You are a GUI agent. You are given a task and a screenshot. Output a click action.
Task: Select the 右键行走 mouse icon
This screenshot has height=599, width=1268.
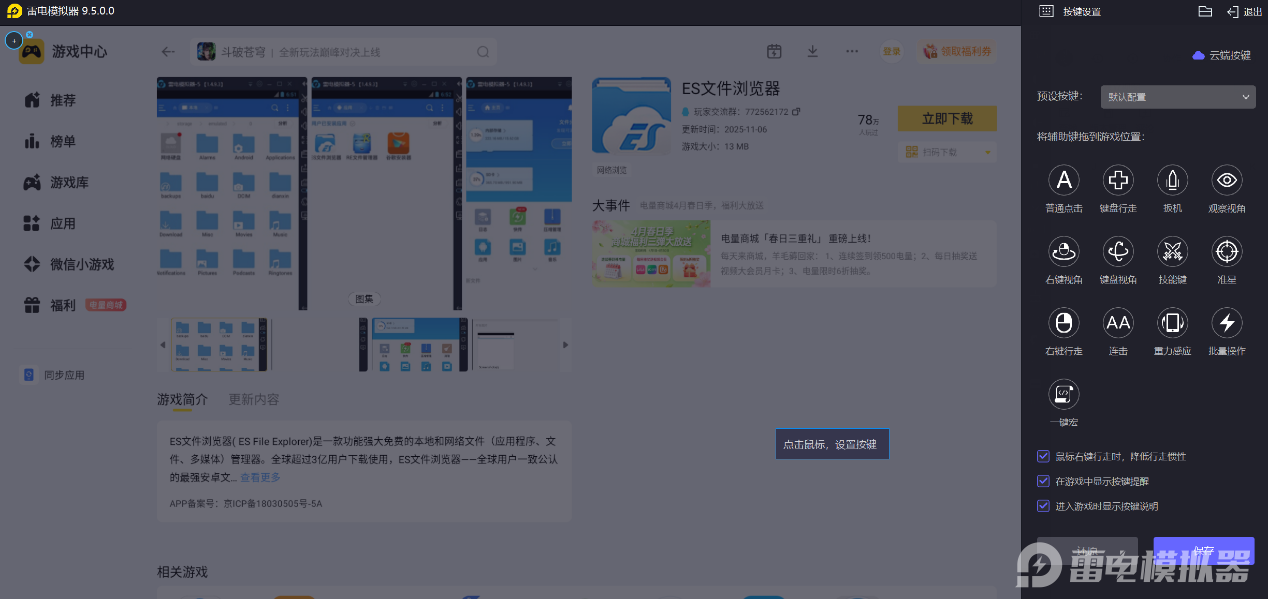coord(1064,322)
